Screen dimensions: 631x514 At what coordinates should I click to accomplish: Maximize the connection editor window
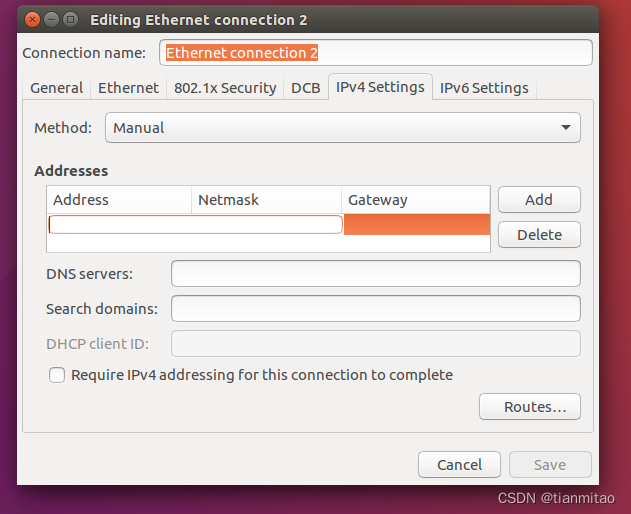click(x=70, y=20)
